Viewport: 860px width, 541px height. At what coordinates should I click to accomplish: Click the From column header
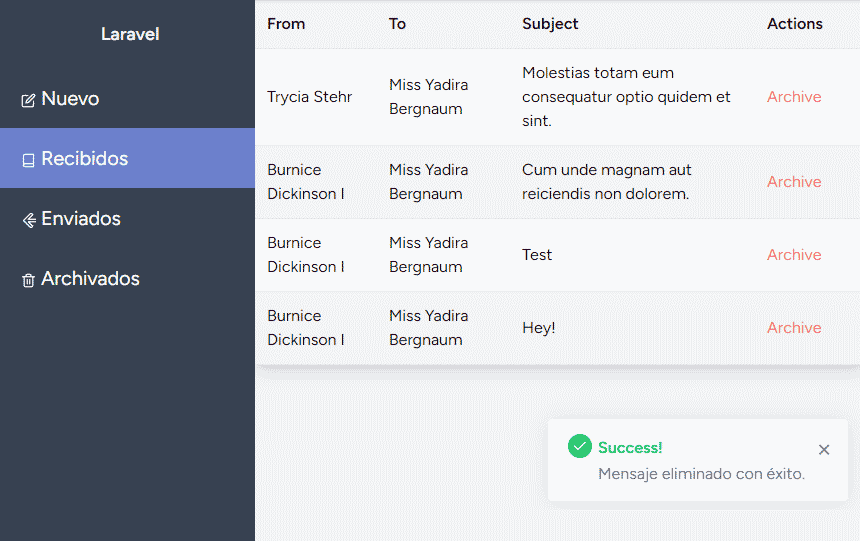point(286,24)
